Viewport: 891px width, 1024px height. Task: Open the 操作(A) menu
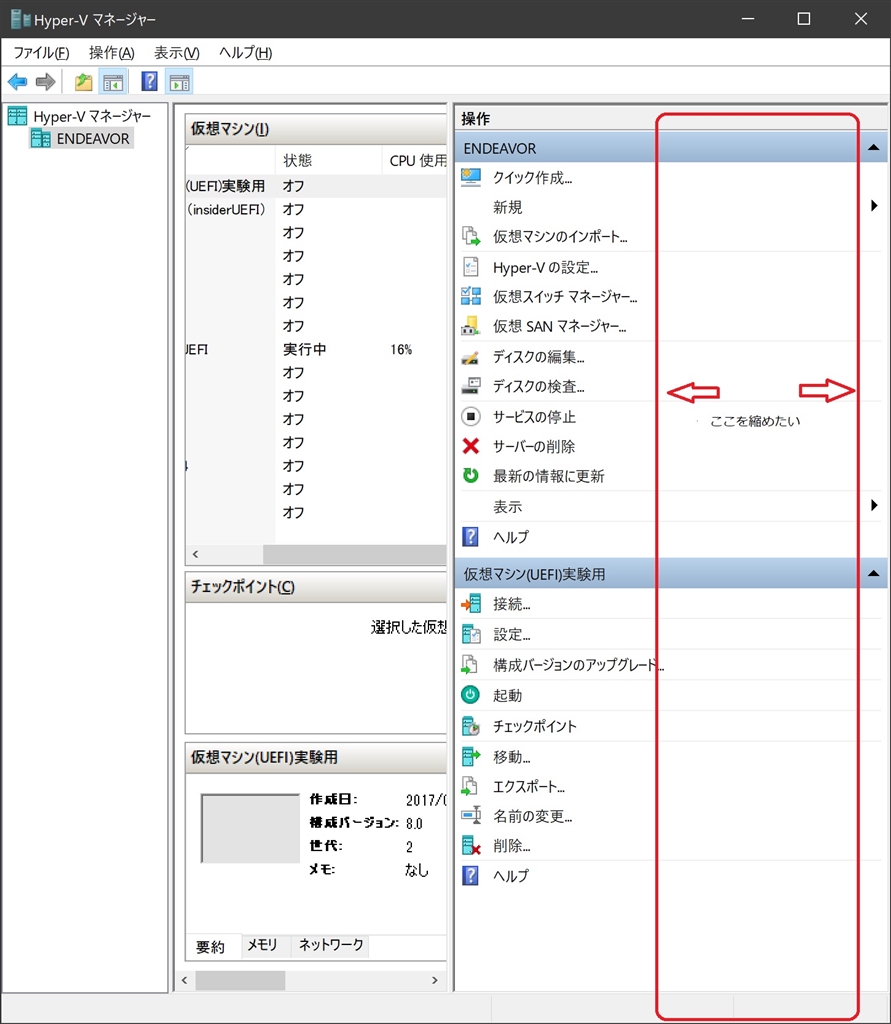click(x=112, y=53)
